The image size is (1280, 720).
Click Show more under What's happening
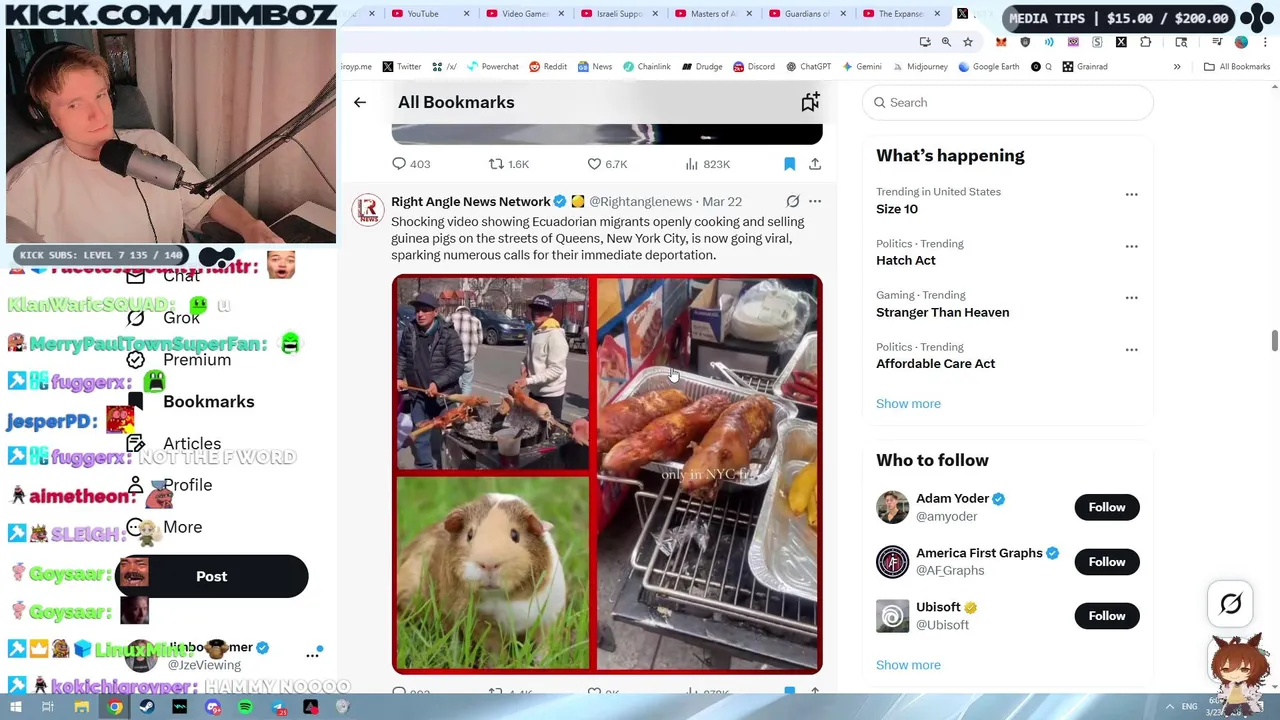908,403
